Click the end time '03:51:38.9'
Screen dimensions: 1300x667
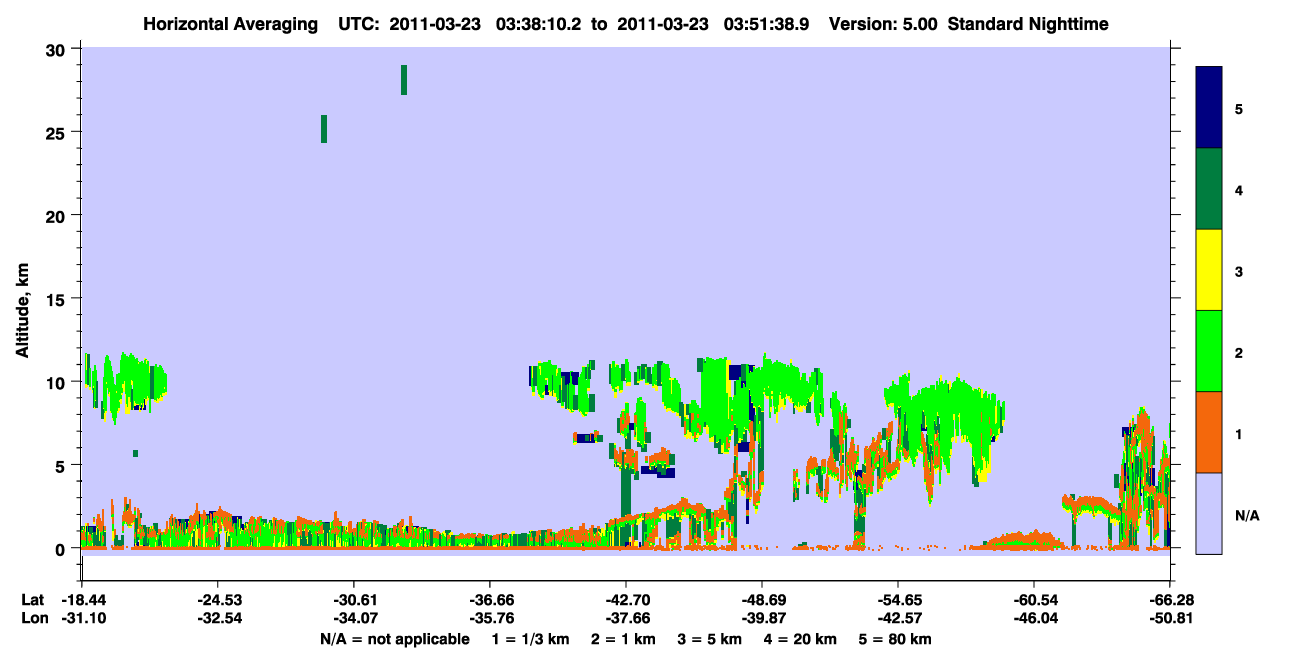pos(765,24)
